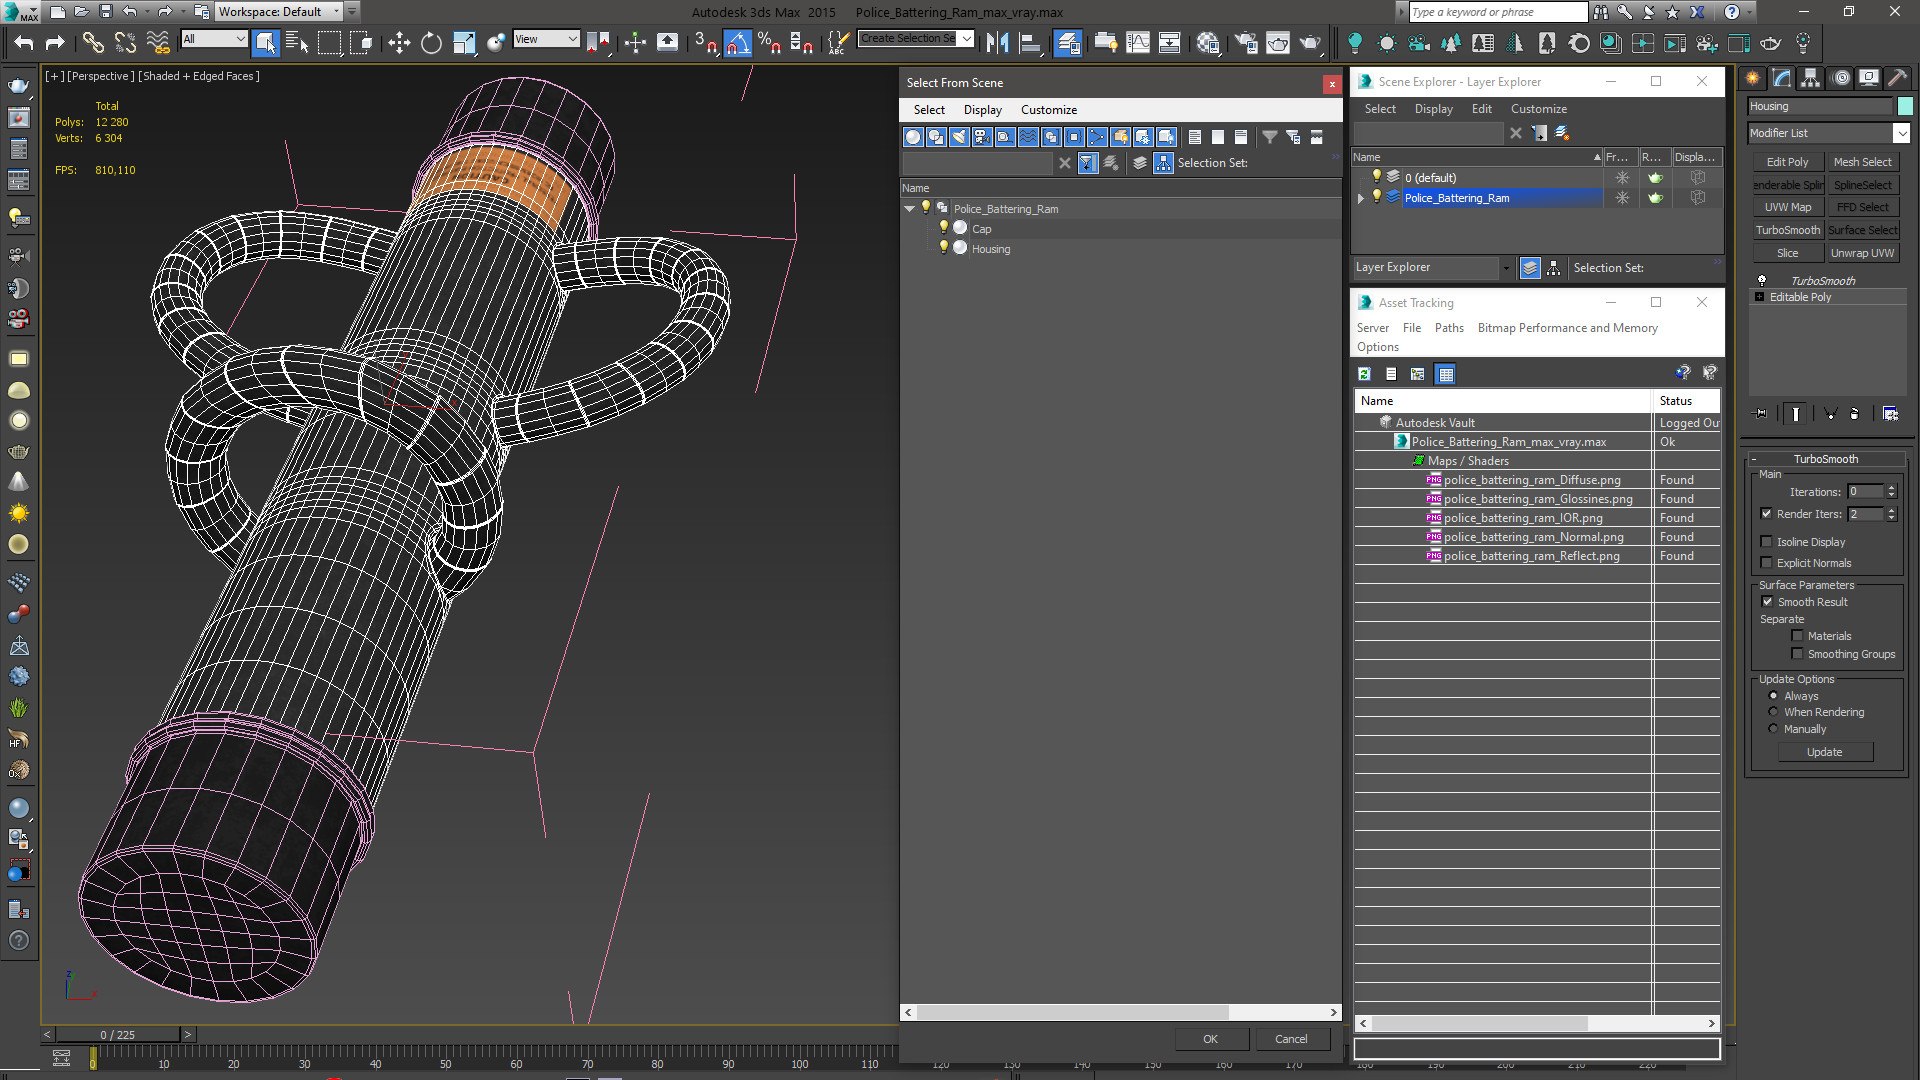Viewport: 1920px width, 1080px height.
Task: Activate the Rotate tool
Action: pos(431,42)
